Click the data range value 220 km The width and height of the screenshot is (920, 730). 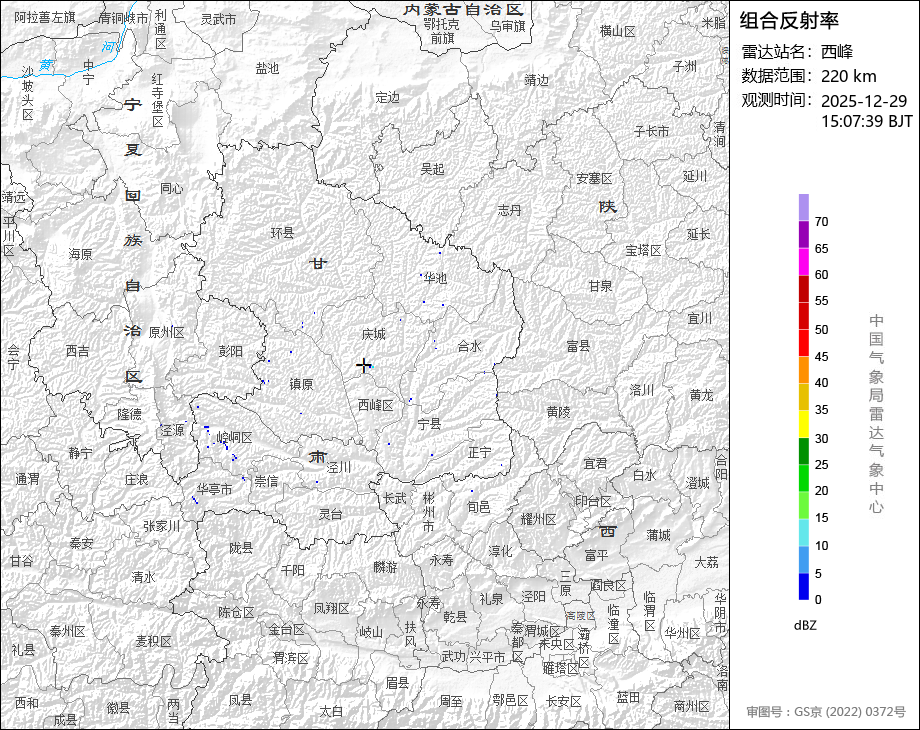point(848,76)
